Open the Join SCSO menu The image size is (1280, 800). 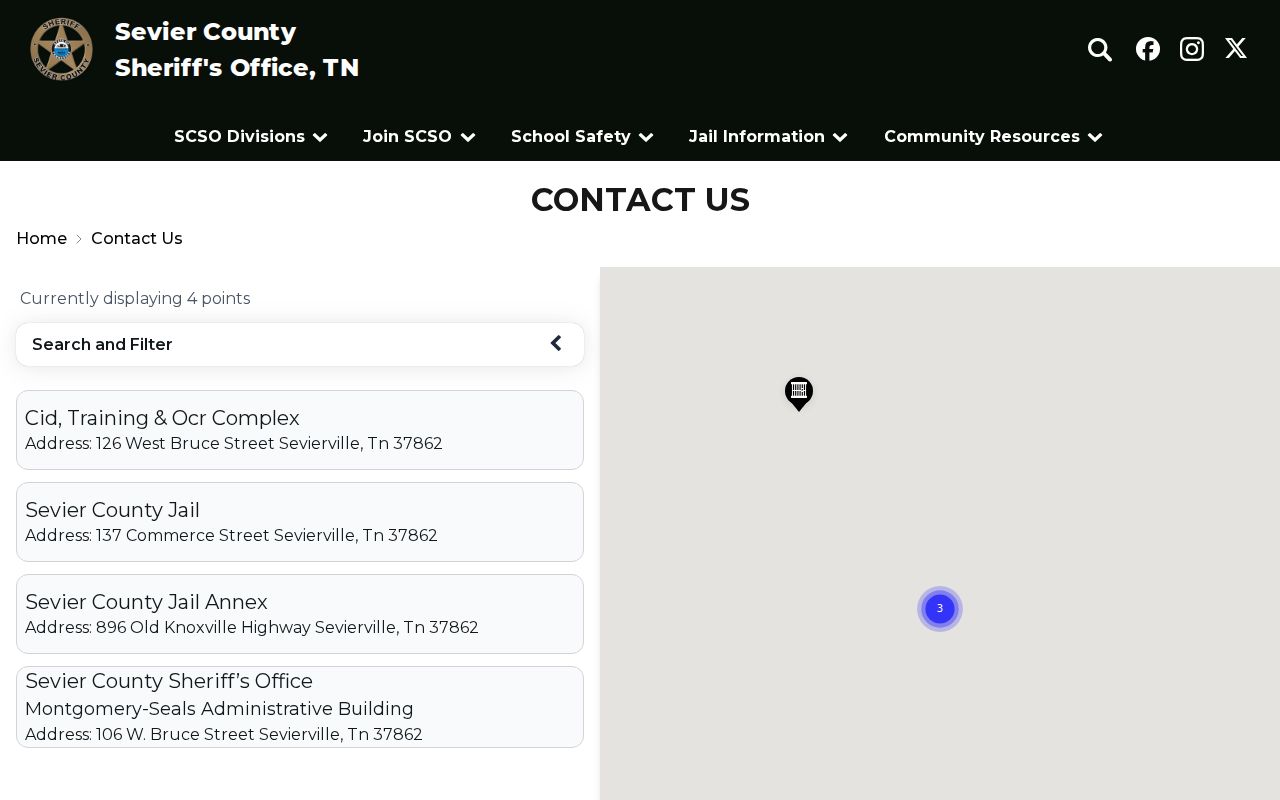click(x=419, y=137)
